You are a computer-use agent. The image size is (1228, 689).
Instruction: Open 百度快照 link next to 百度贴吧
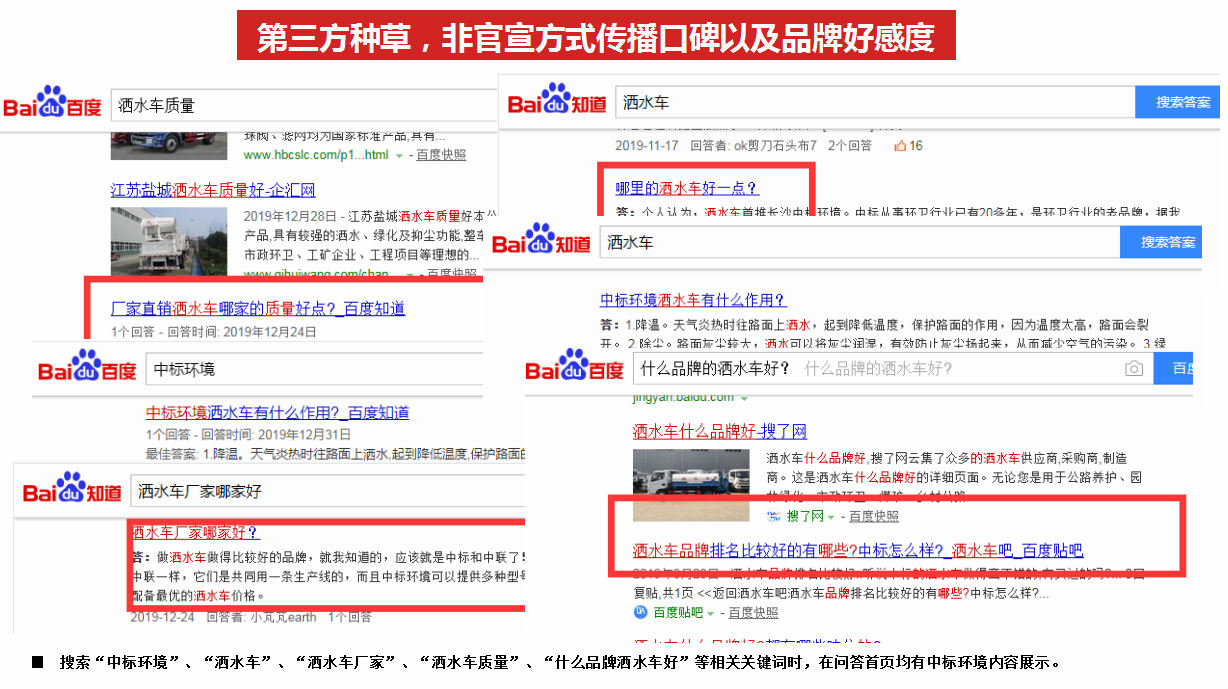click(x=754, y=613)
